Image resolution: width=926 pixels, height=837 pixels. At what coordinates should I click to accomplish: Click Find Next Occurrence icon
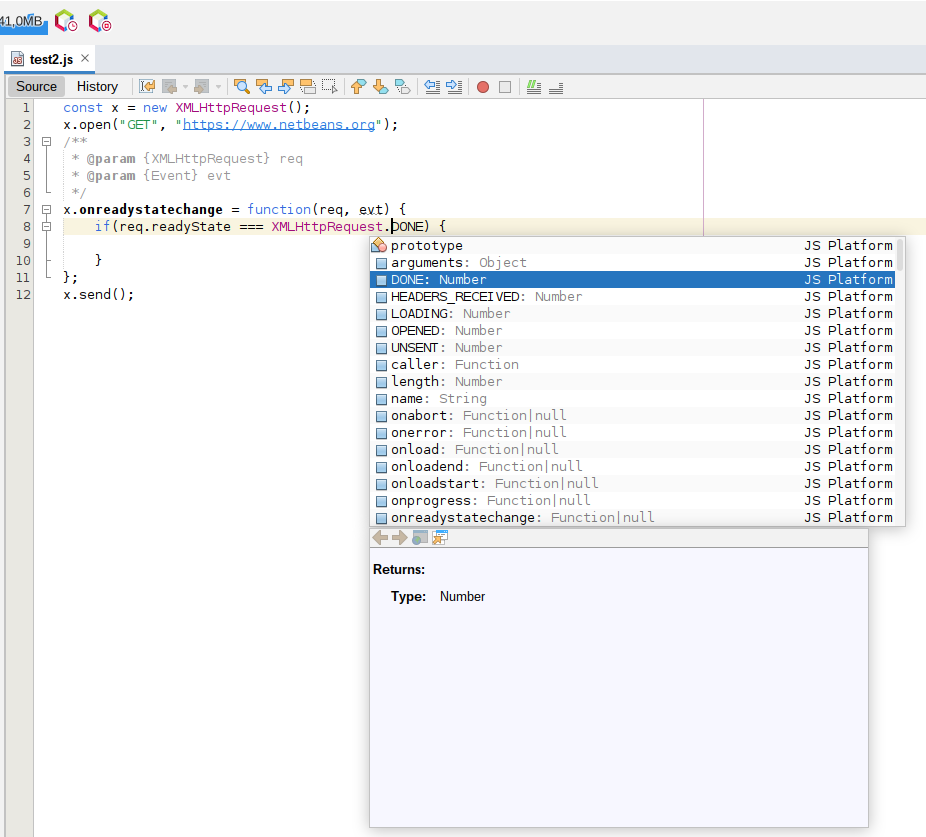(286, 87)
